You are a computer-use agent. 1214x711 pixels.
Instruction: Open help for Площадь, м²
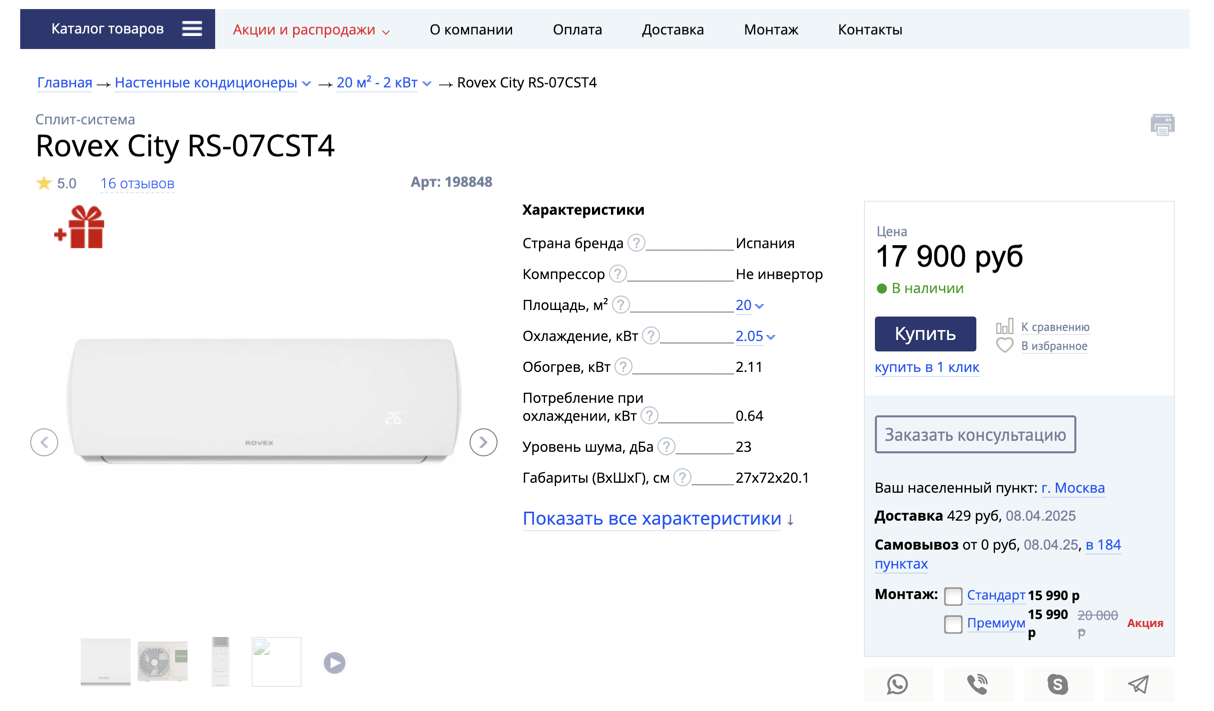[621, 305]
